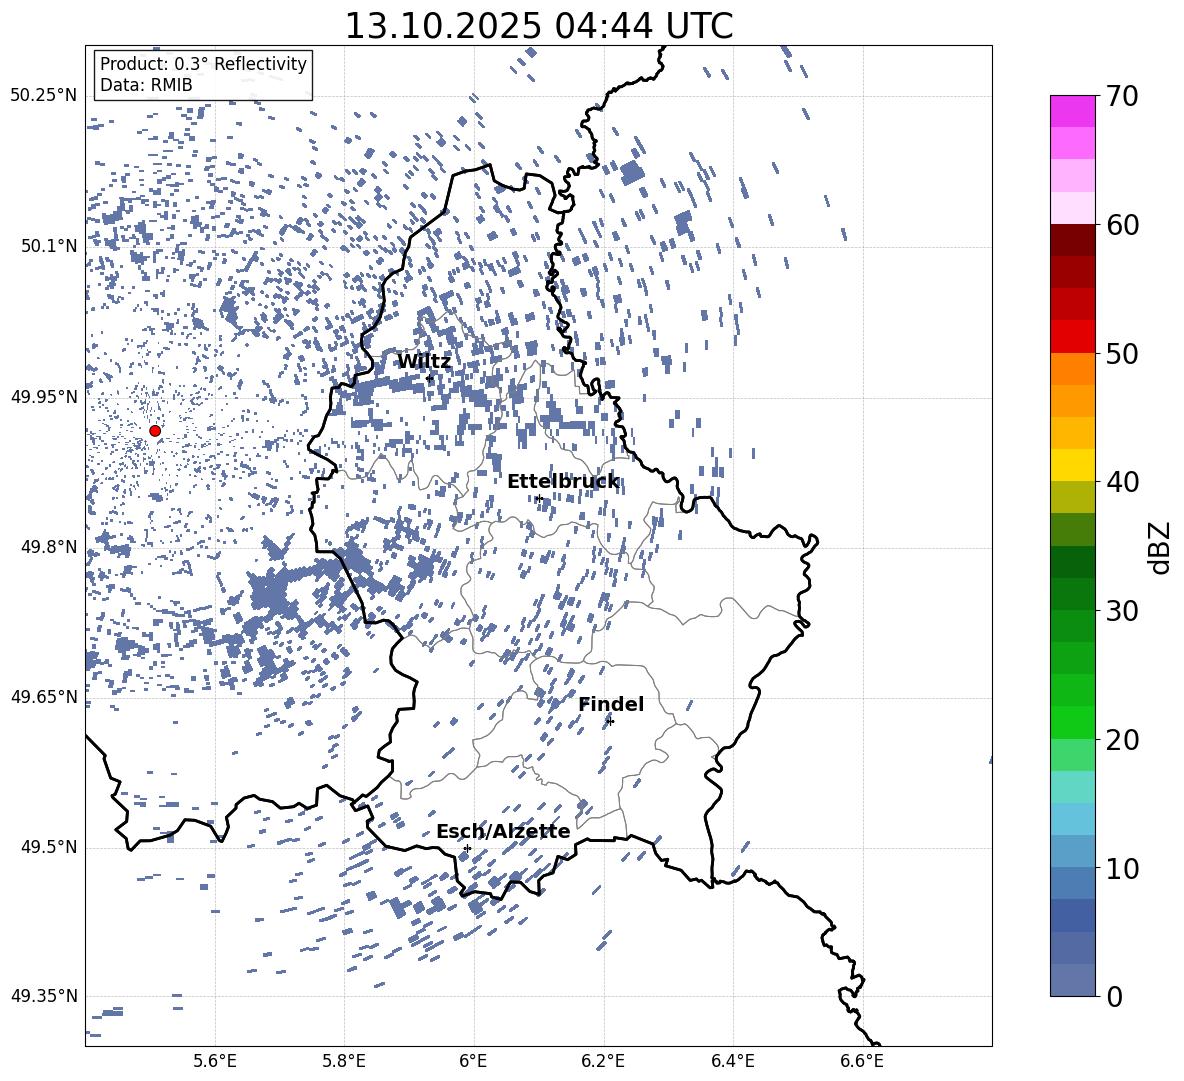The width and height of the screenshot is (1184, 1081).
Task: Click the 49.35°N latitude label
Action: [44, 996]
